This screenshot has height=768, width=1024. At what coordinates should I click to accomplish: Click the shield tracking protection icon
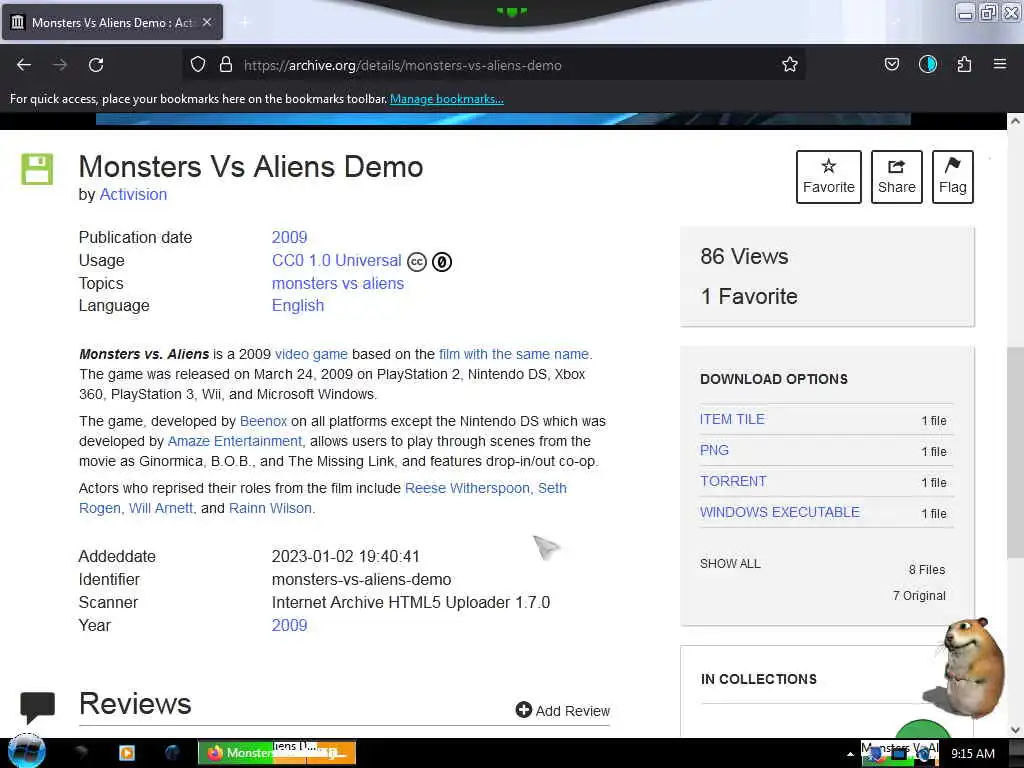[198, 65]
